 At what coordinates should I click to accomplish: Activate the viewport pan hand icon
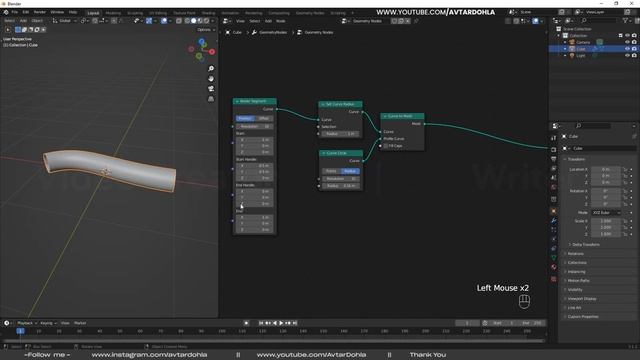click(211, 78)
